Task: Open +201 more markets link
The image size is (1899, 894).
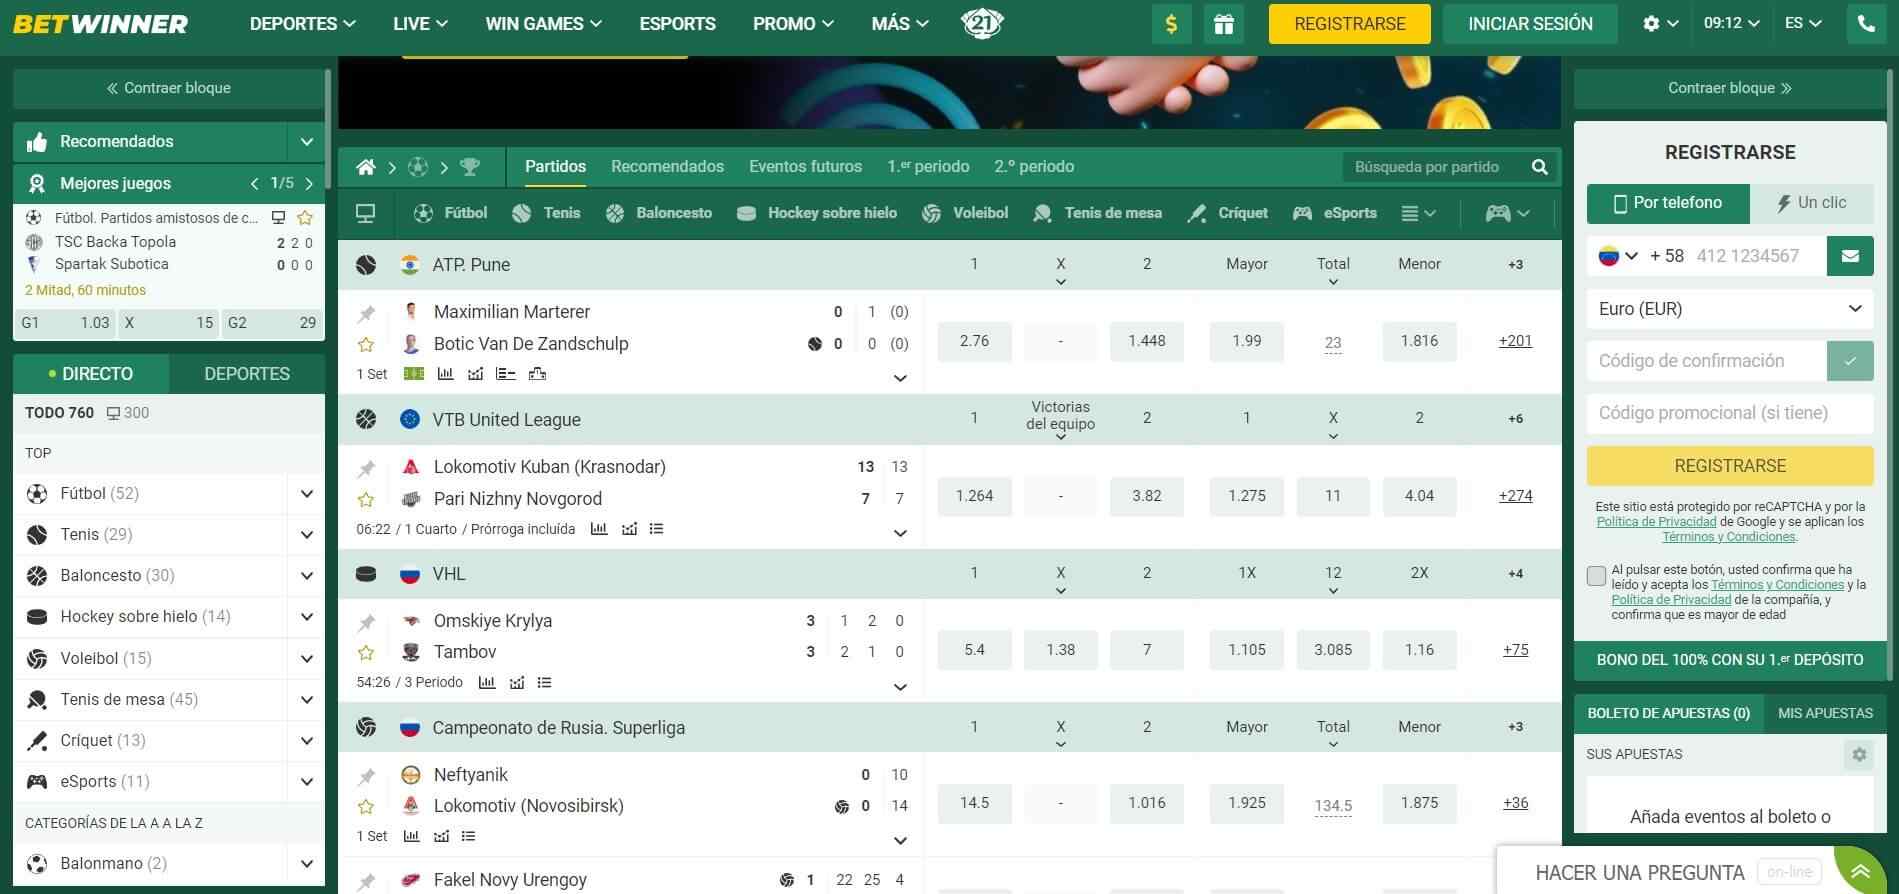Action: click(1515, 341)
